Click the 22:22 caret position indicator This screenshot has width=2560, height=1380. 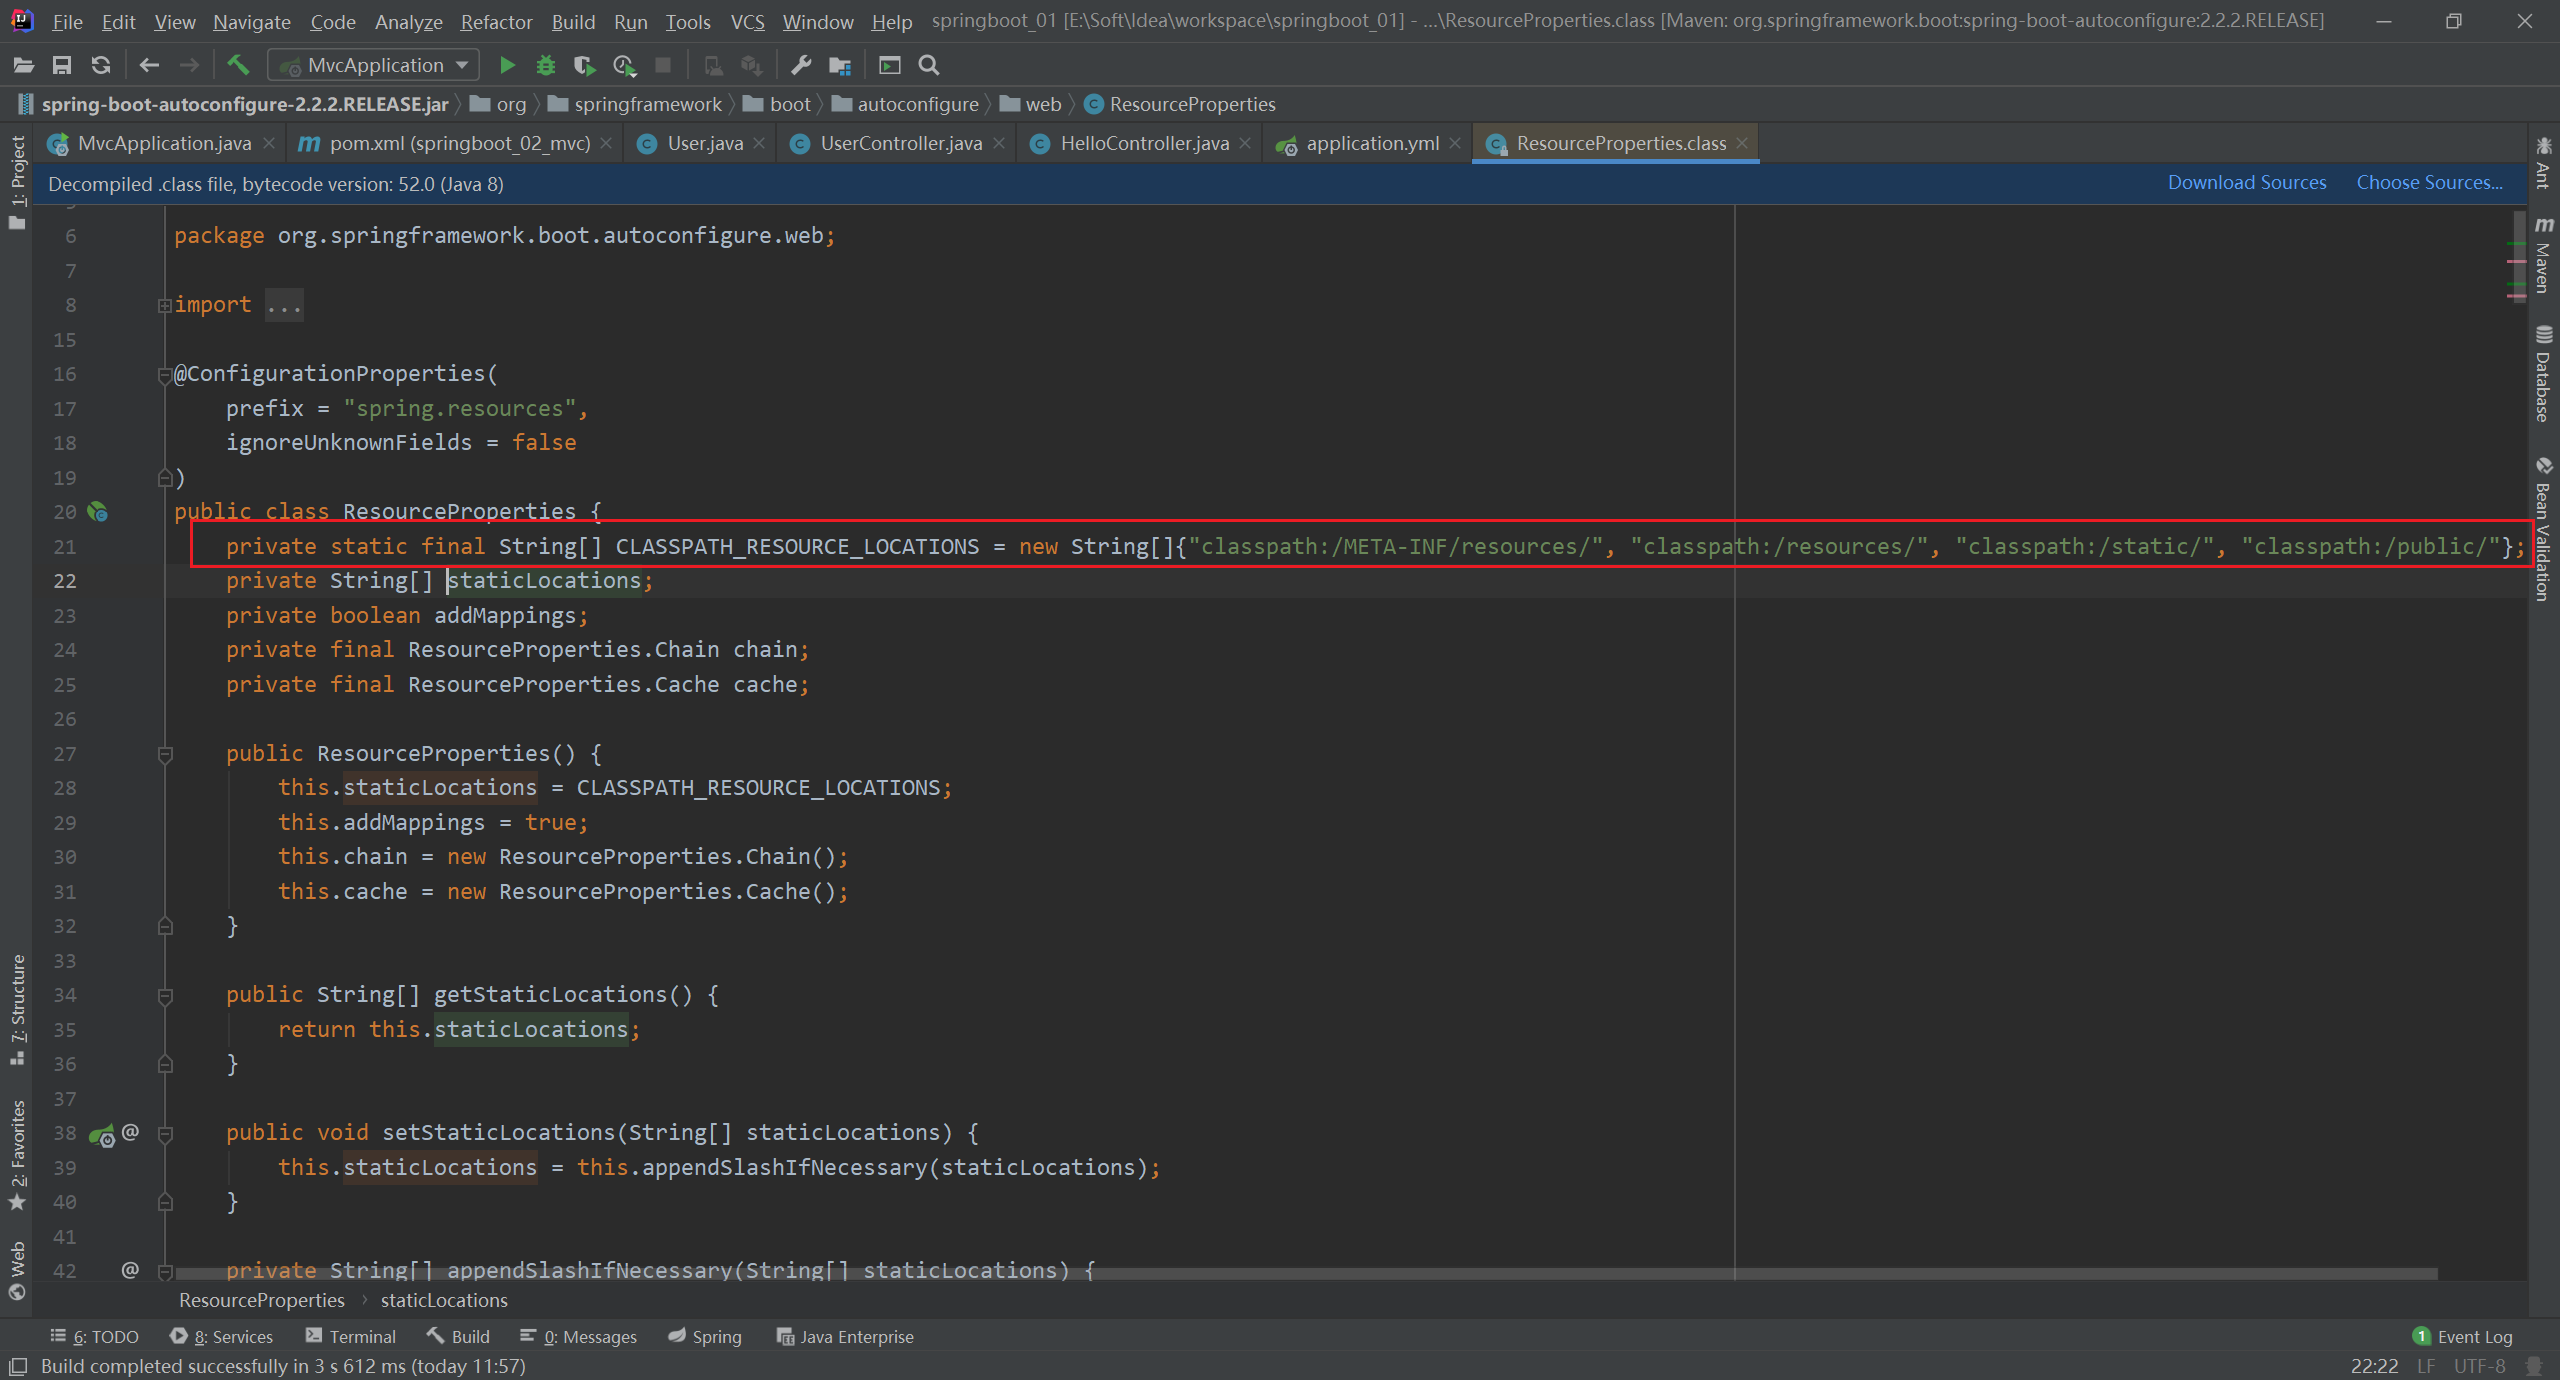coord(2374,1366)
